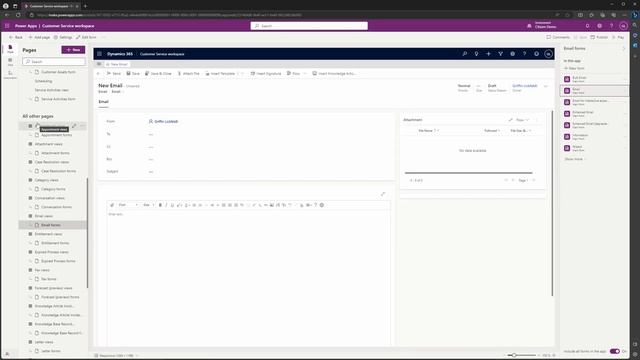Click the lightbulb assistant icon in Dynamics bar
The image size is (640, 360).
point(476,54)
